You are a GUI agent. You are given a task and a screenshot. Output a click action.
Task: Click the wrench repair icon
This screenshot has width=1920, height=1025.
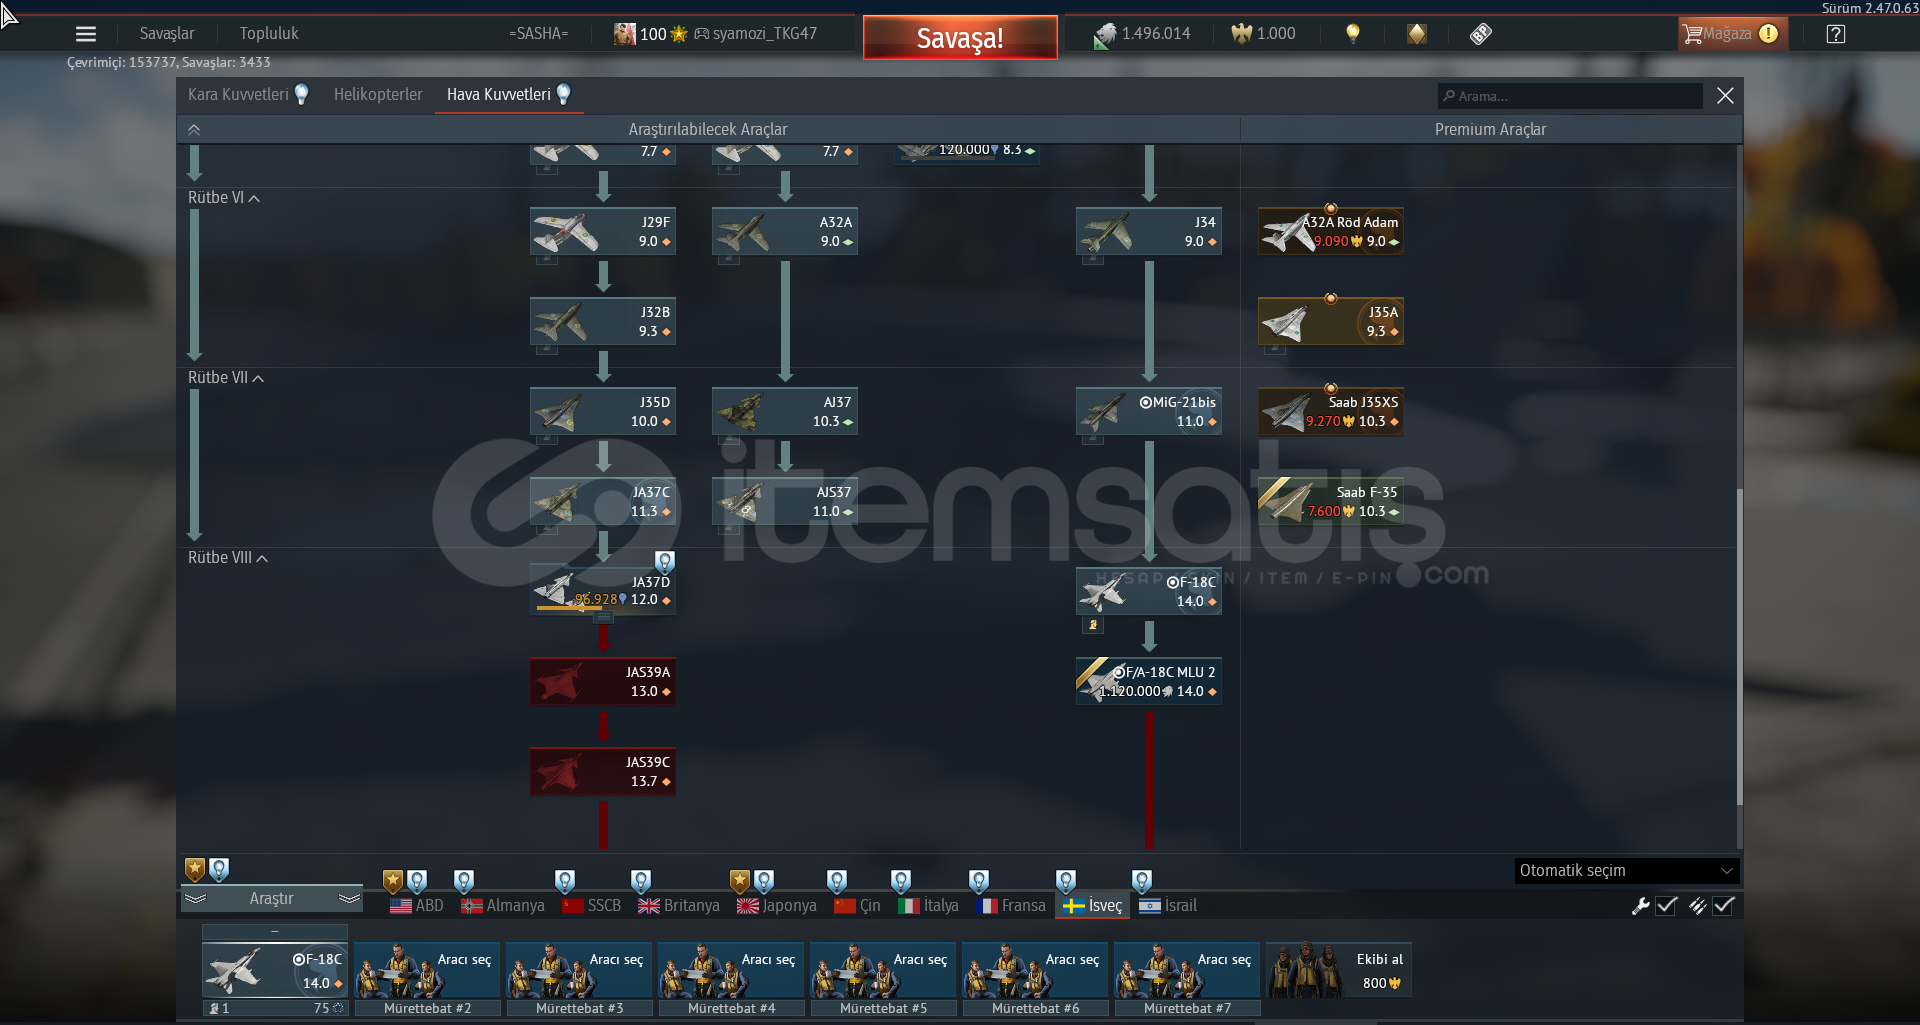1640,906
